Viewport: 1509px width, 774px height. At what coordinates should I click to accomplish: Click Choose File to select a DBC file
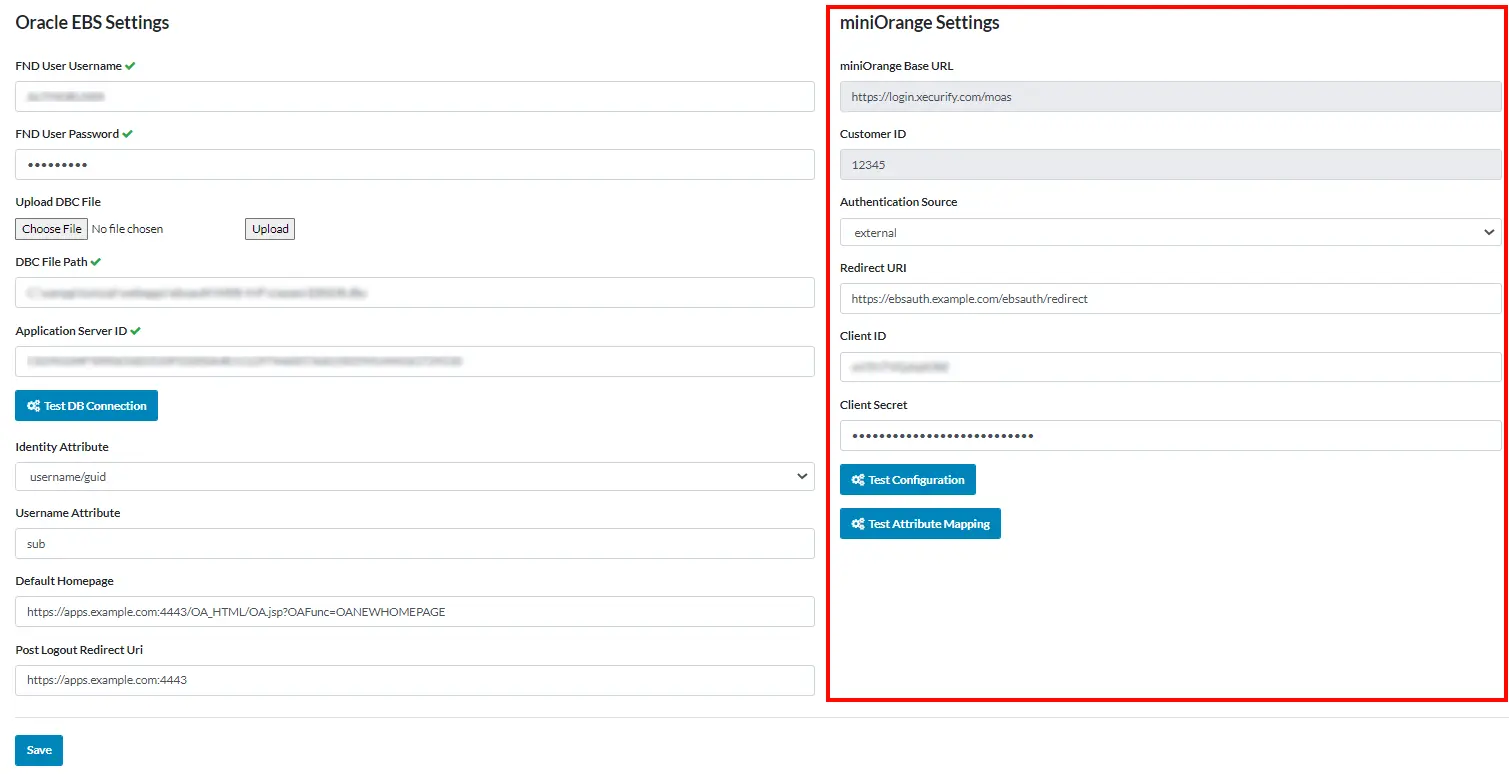pos(50,228)
